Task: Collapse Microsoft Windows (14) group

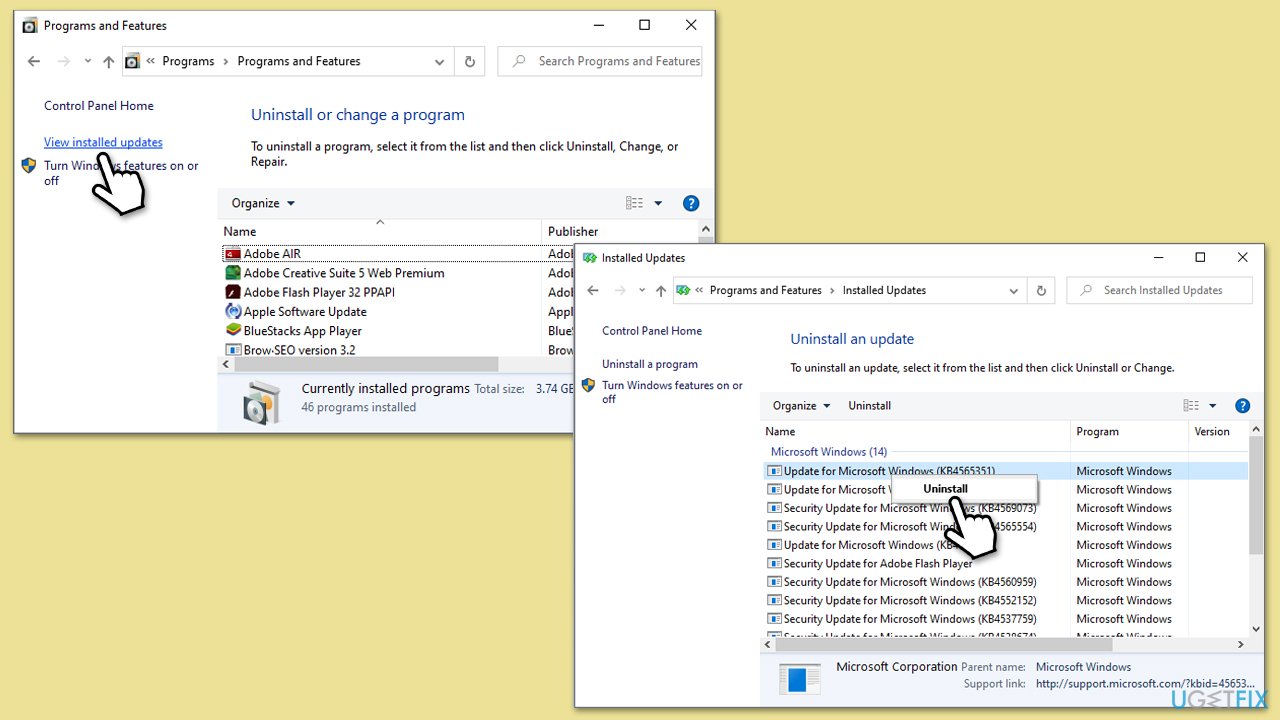Action: pyautogui.click(x=828, y=452)
